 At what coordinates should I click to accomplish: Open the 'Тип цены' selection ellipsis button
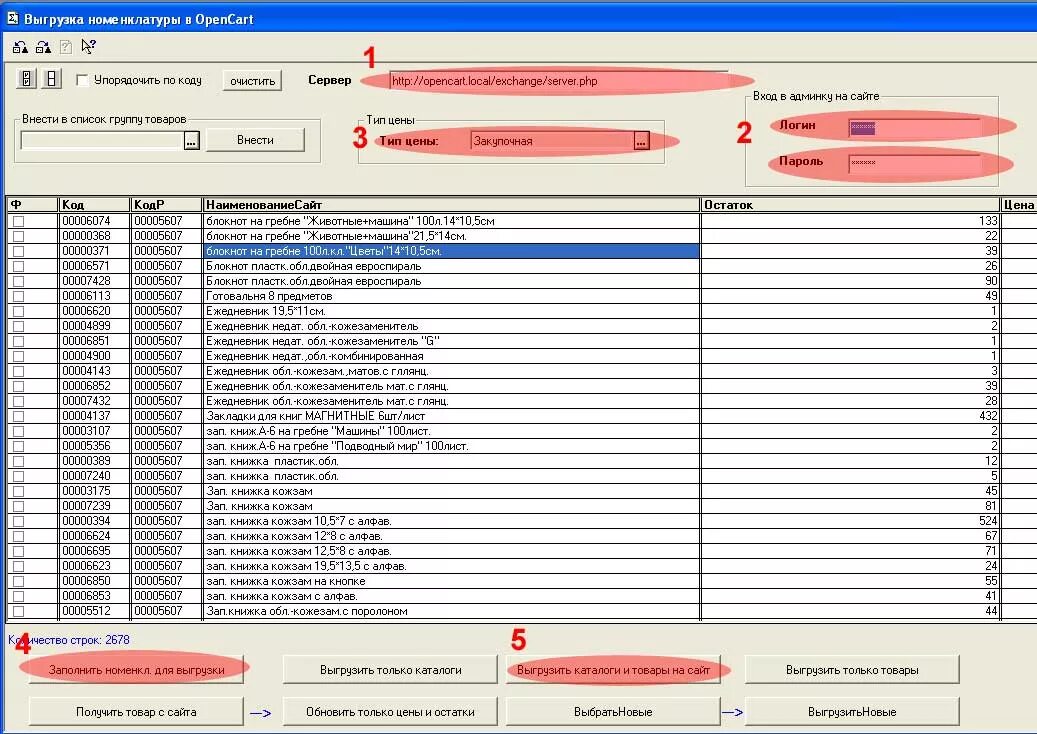pos(642,141)
